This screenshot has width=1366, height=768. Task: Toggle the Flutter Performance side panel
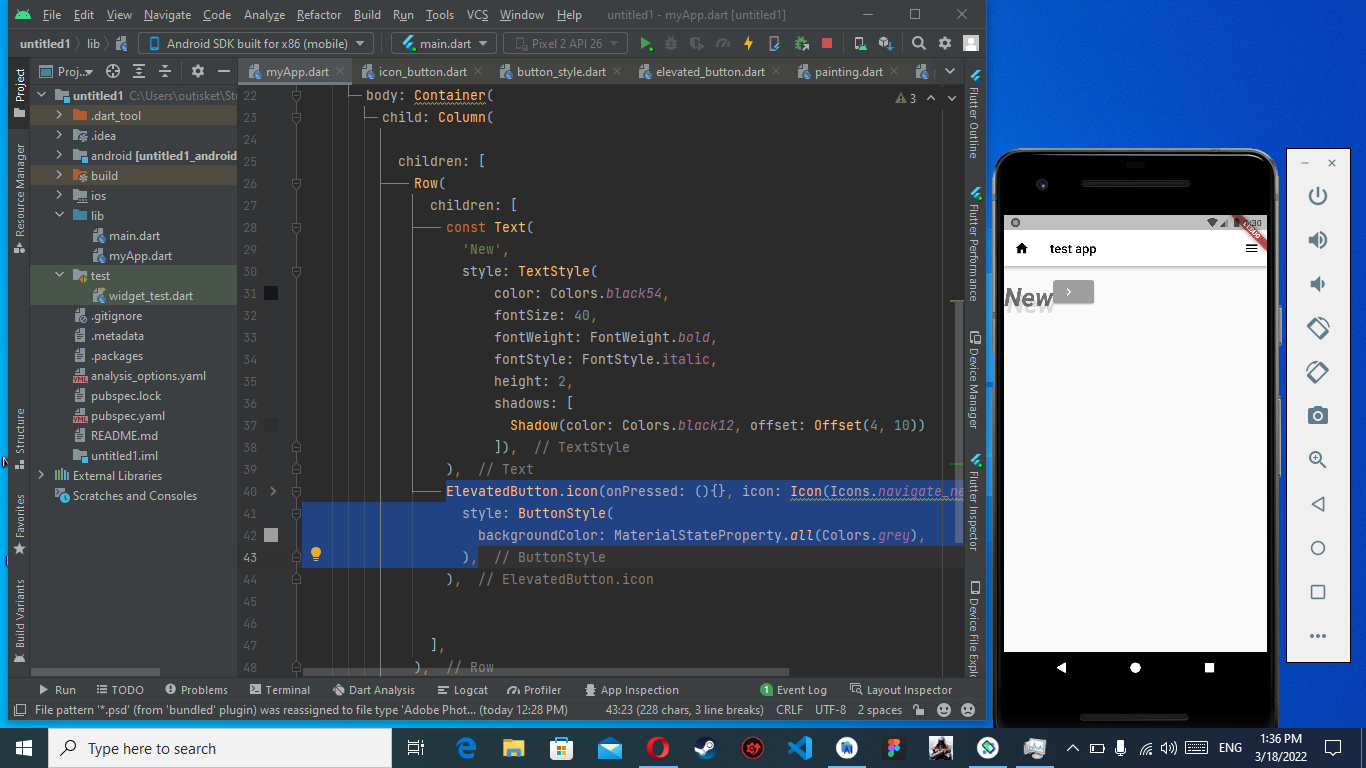[974, 243]
